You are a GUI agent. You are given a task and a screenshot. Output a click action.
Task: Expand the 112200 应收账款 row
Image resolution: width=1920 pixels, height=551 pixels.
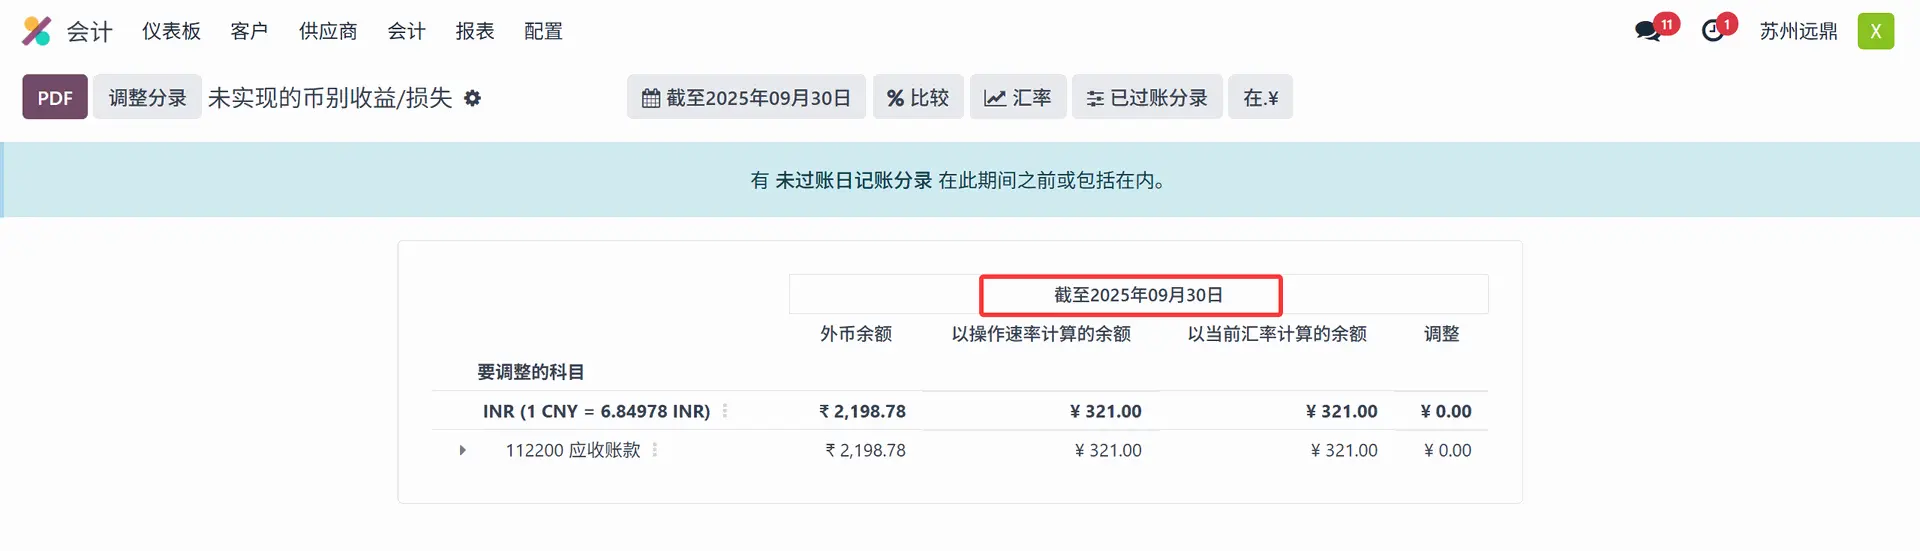point(462,450)
